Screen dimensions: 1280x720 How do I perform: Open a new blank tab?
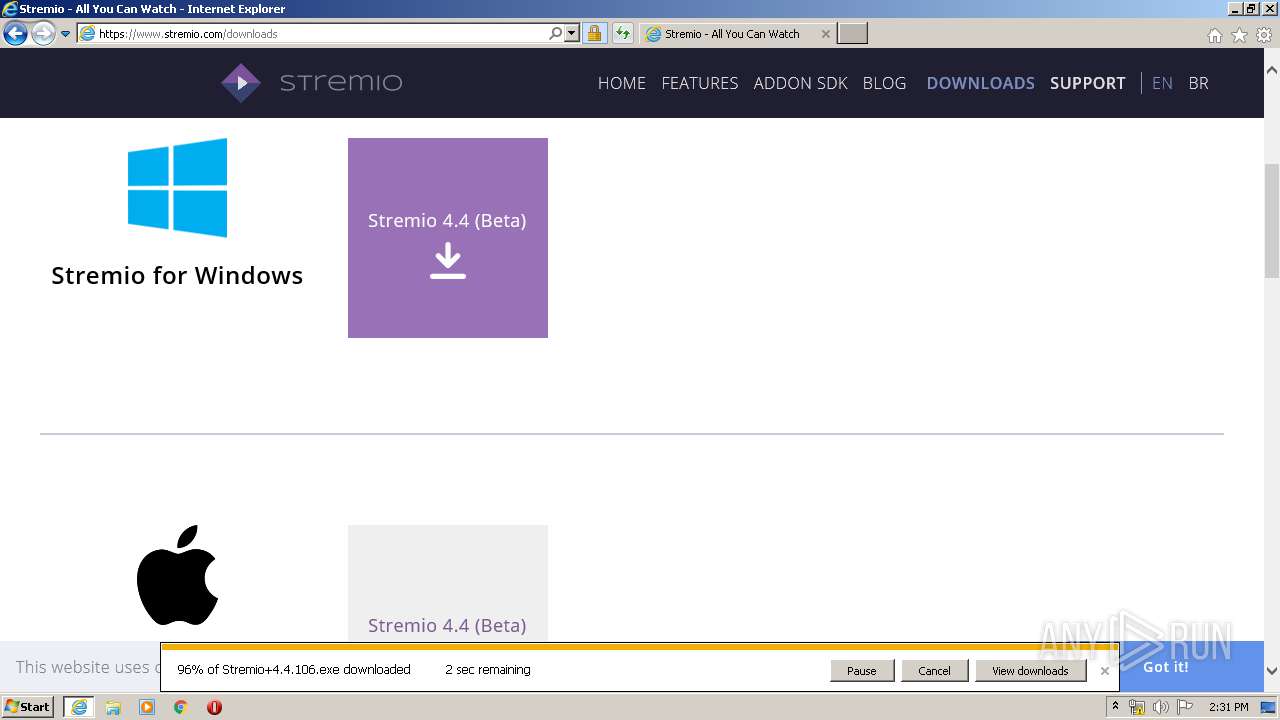point(852,34)
